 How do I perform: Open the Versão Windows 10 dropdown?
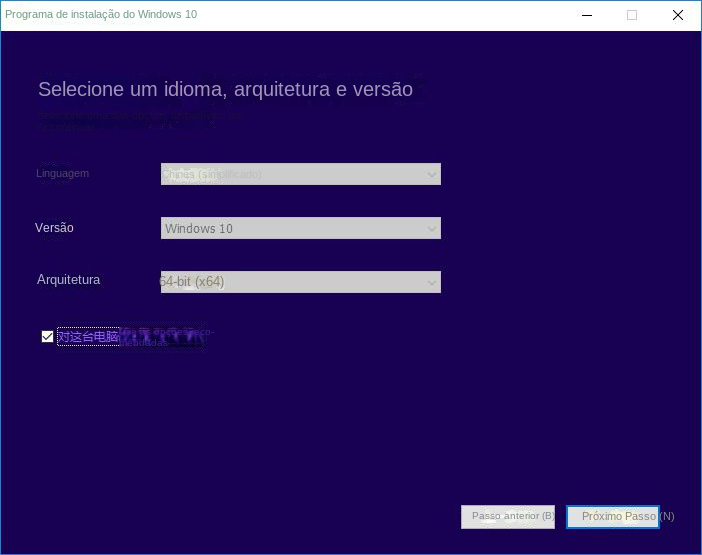pyautogui.click(x=300, y=228)
